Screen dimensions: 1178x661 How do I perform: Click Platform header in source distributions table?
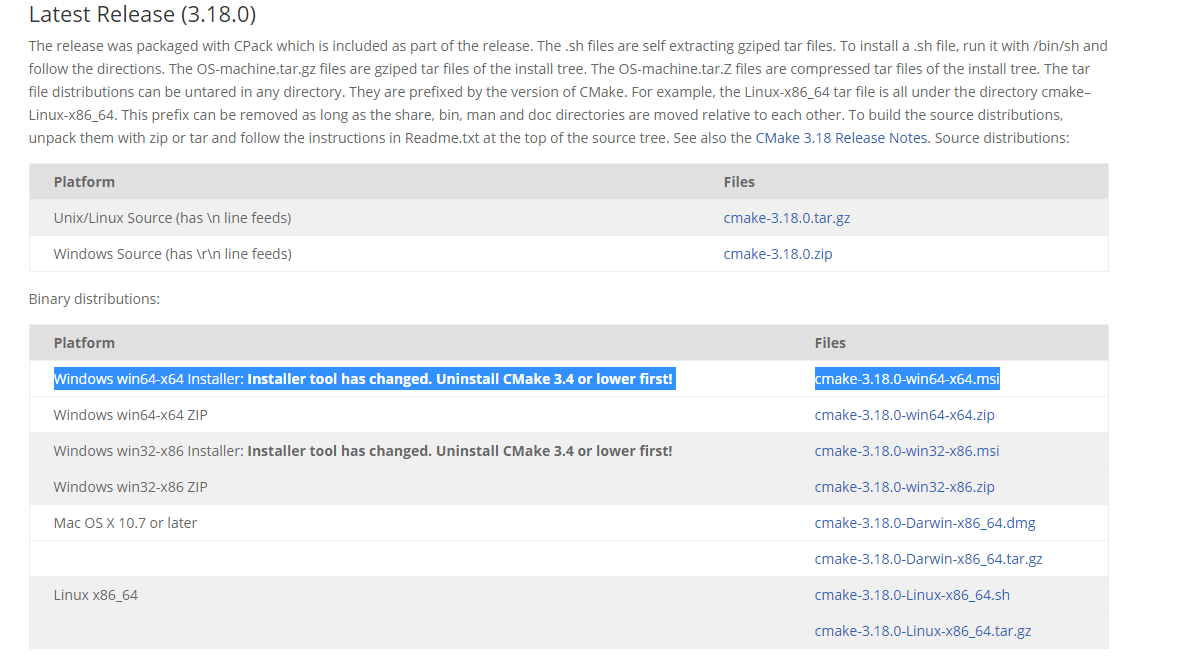point(84,182)
